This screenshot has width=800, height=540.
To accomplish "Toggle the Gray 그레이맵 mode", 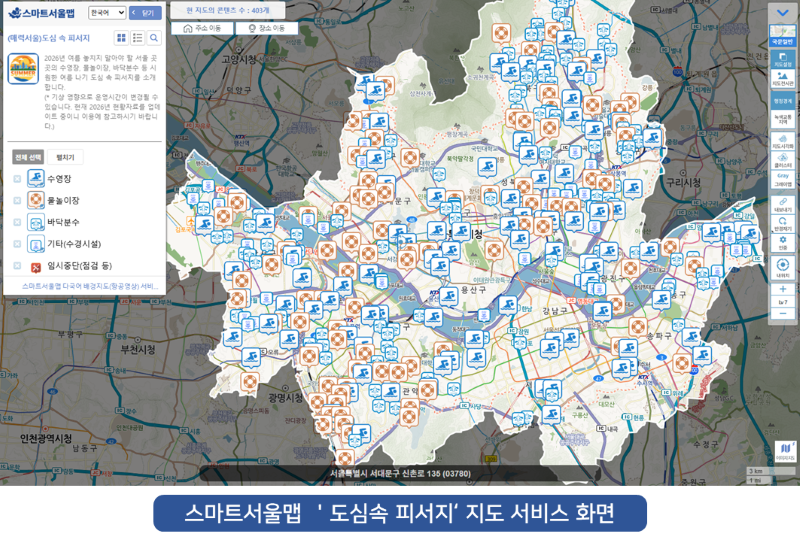I will [782, 179].
